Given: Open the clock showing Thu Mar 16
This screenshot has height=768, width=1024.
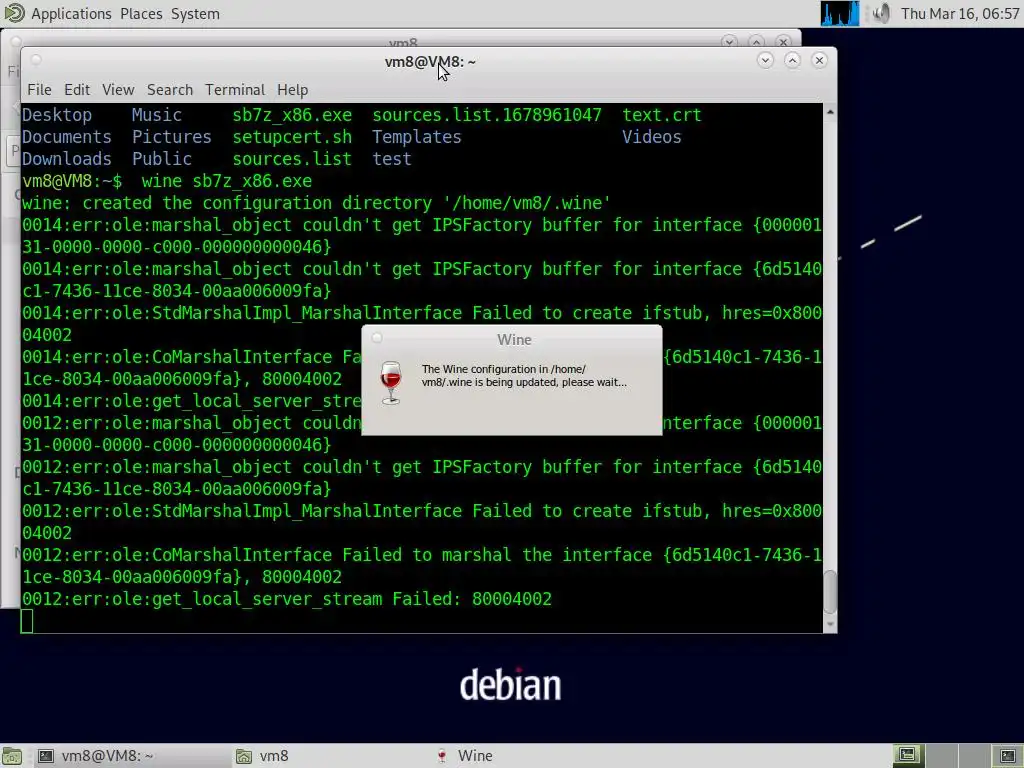Looking at the screenshot, I should 959,14.
